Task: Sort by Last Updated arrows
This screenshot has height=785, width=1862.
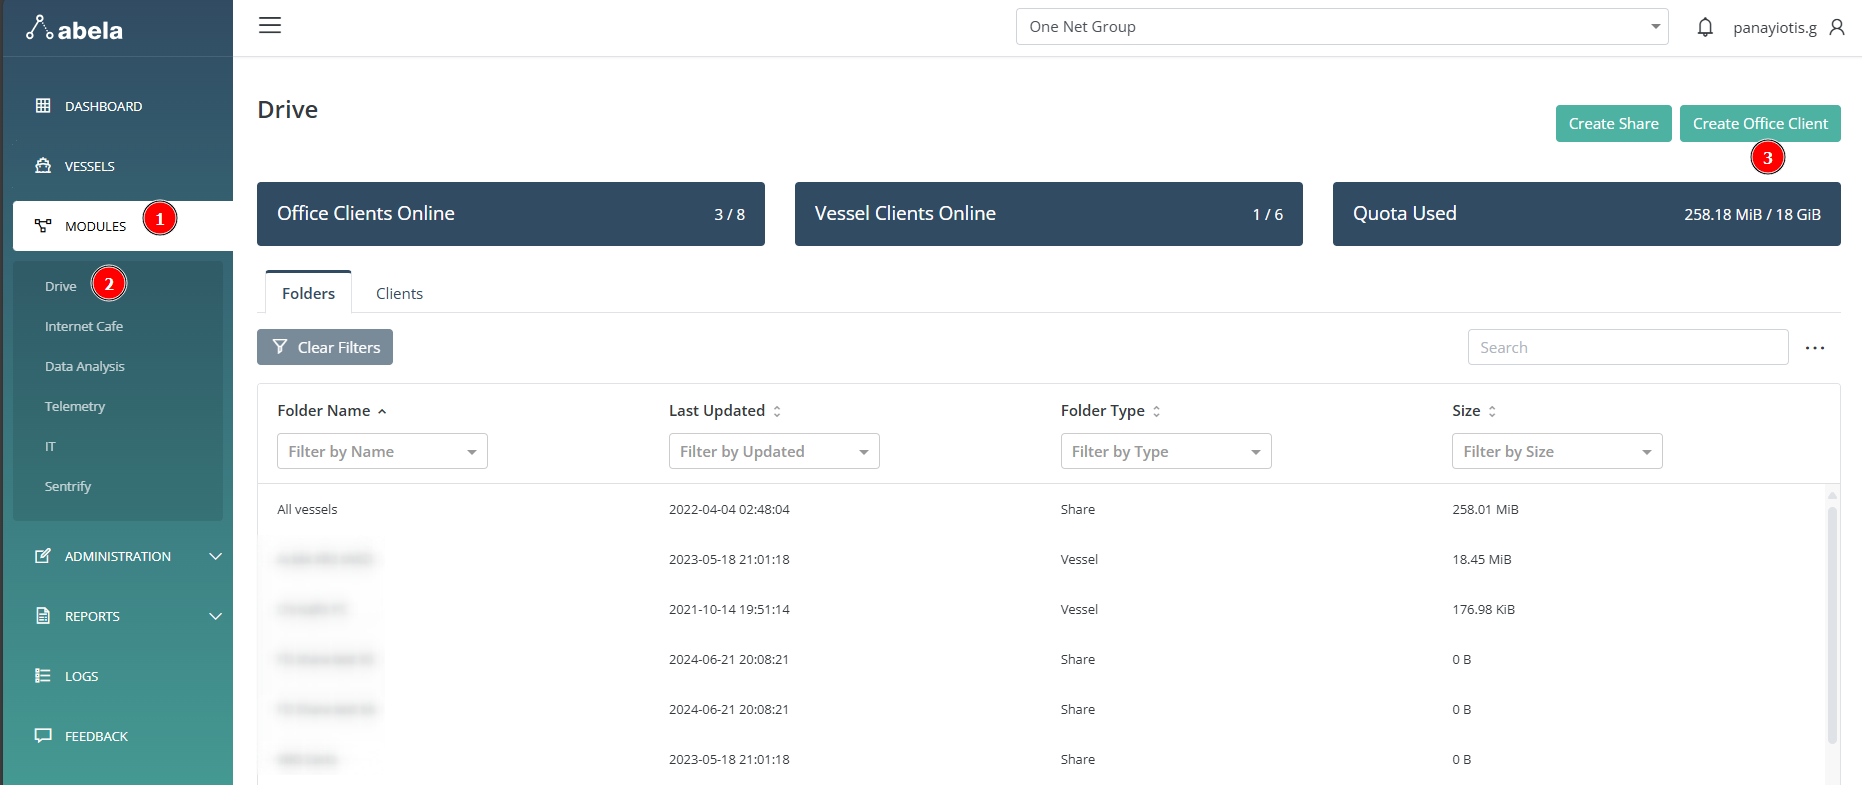Action: (777, 411)
